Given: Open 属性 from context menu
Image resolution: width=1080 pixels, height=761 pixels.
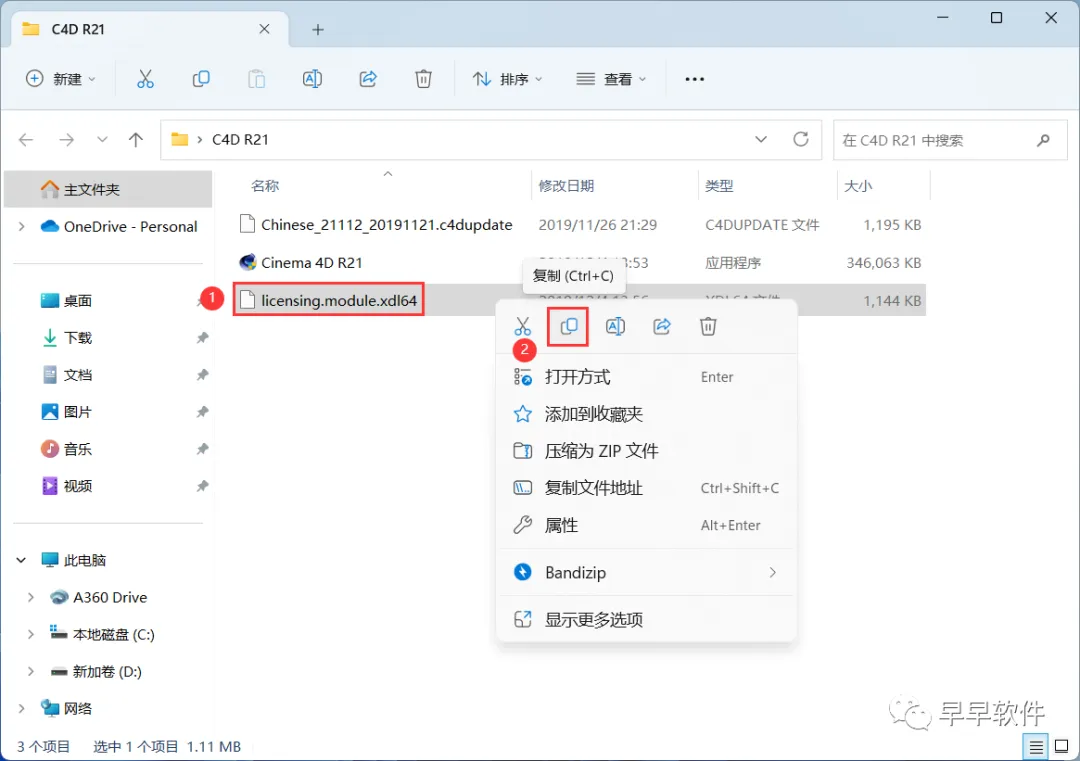Looking at the screenshot, I should [646, 526].
